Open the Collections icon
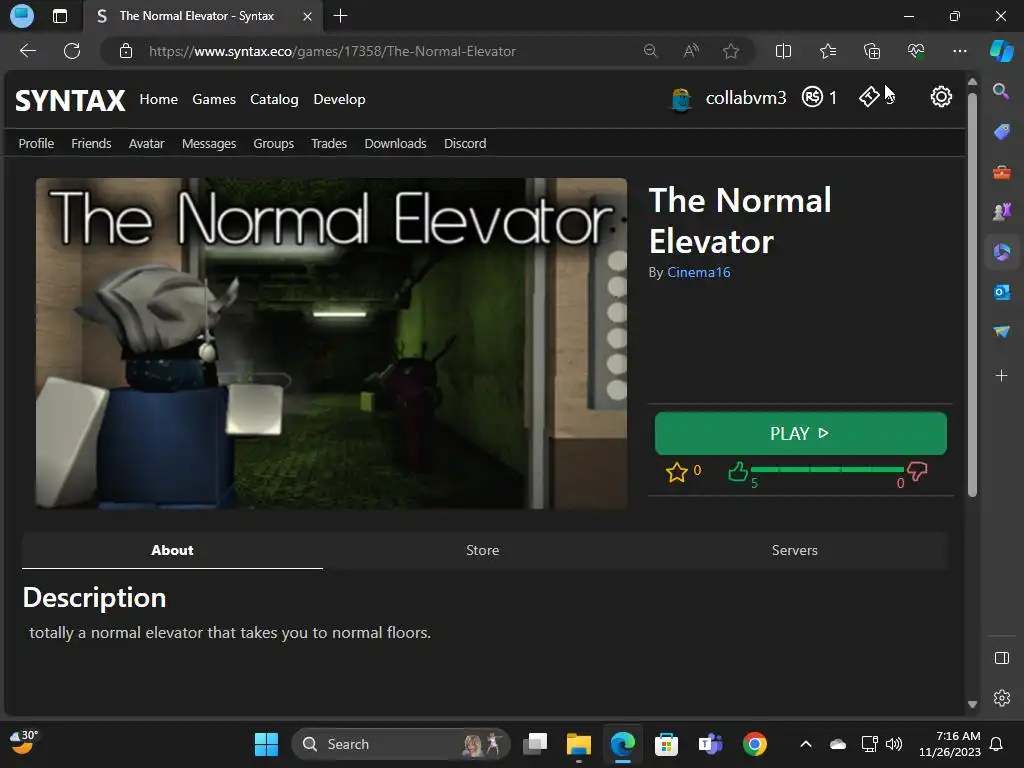The width and height of the screenshot is (1024, 768). click(872, 51)
